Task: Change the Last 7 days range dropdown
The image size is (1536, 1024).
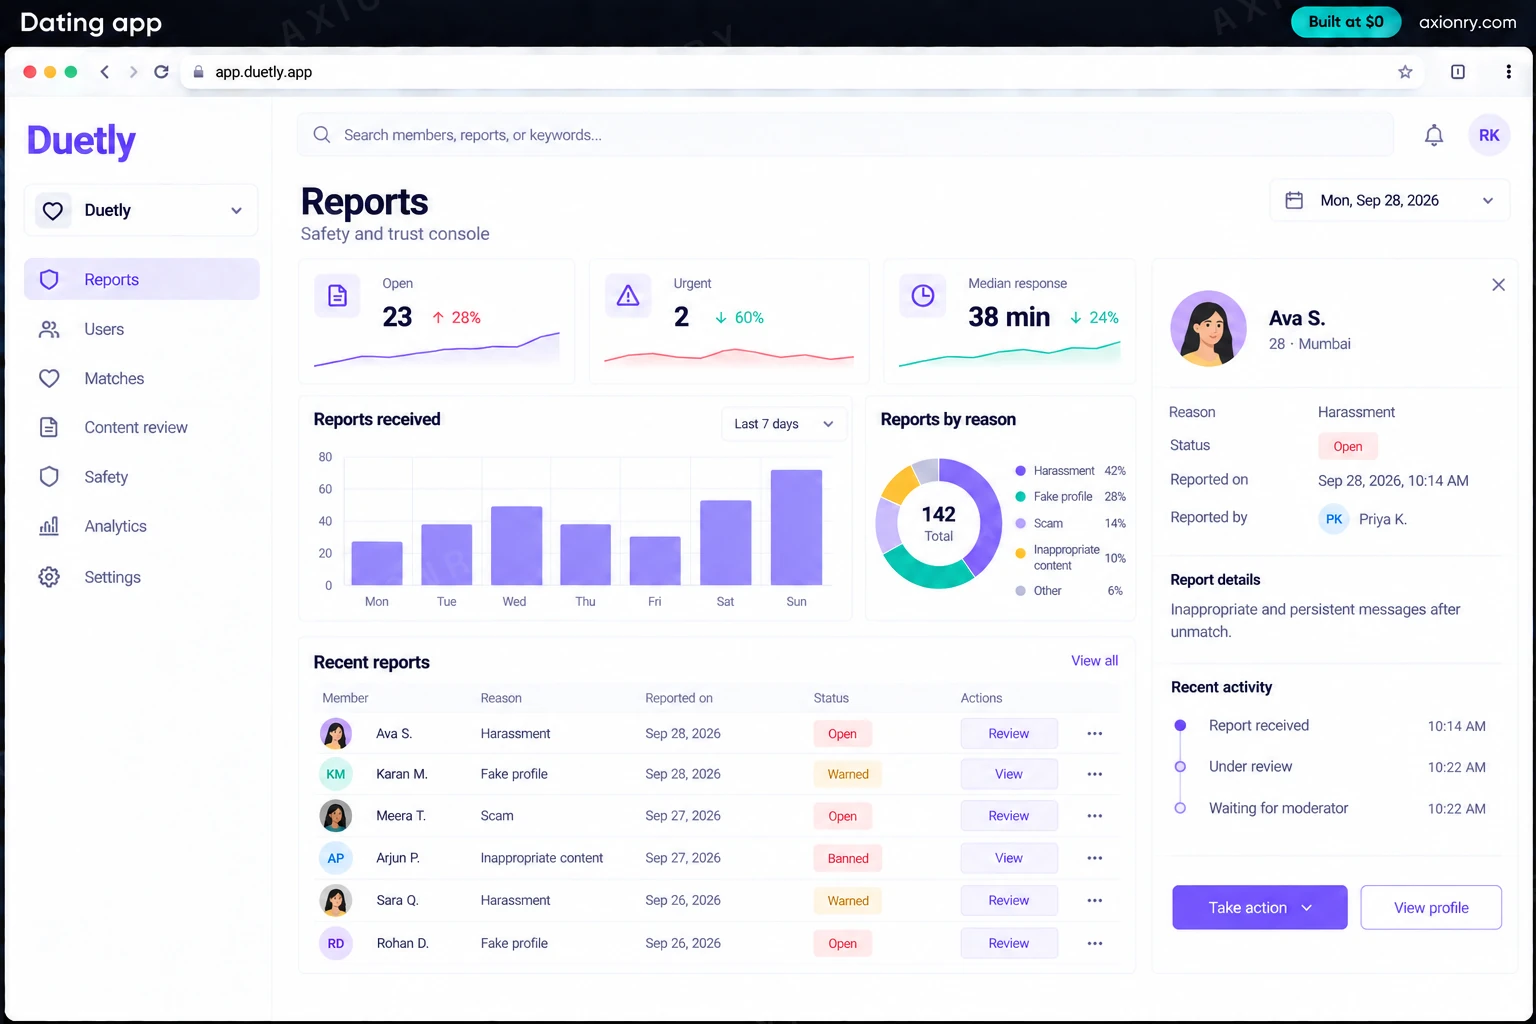Action: coord(784,424)
